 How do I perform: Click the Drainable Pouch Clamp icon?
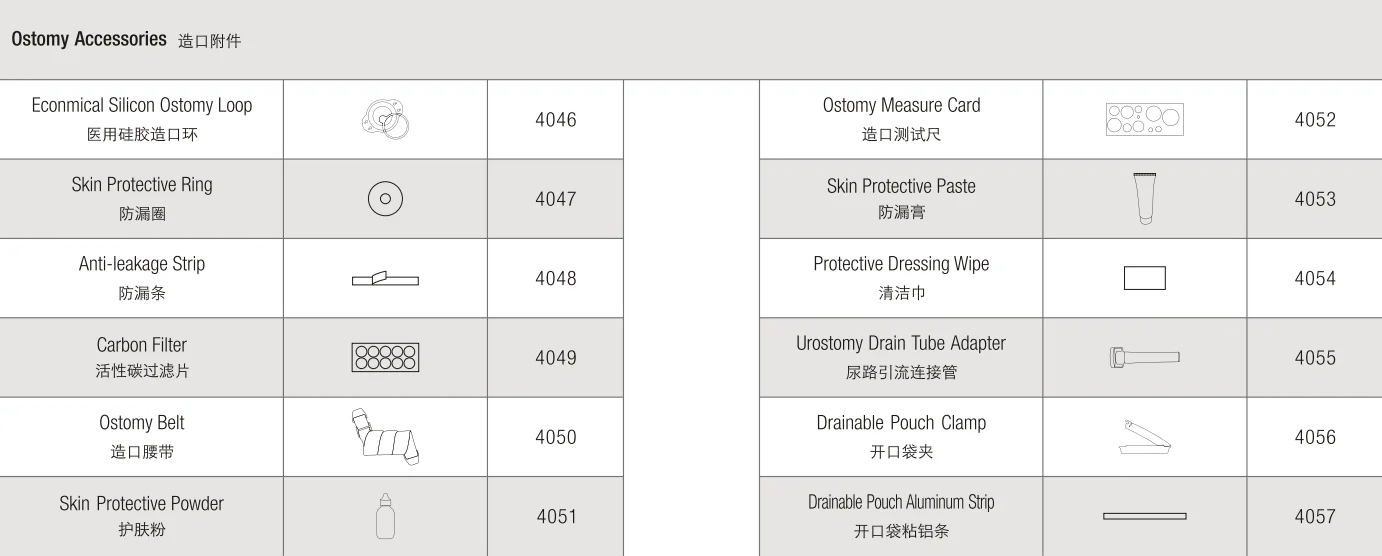tap(1144, 437)
